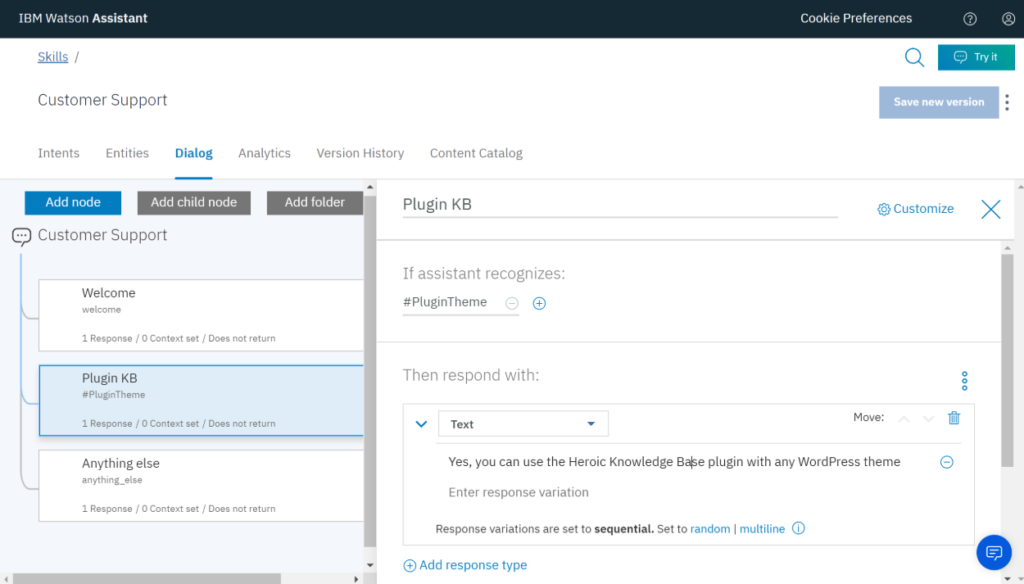Viewport: 1024px width, 584px height.
Task: Set response variations to random
Action: (710, 529)
